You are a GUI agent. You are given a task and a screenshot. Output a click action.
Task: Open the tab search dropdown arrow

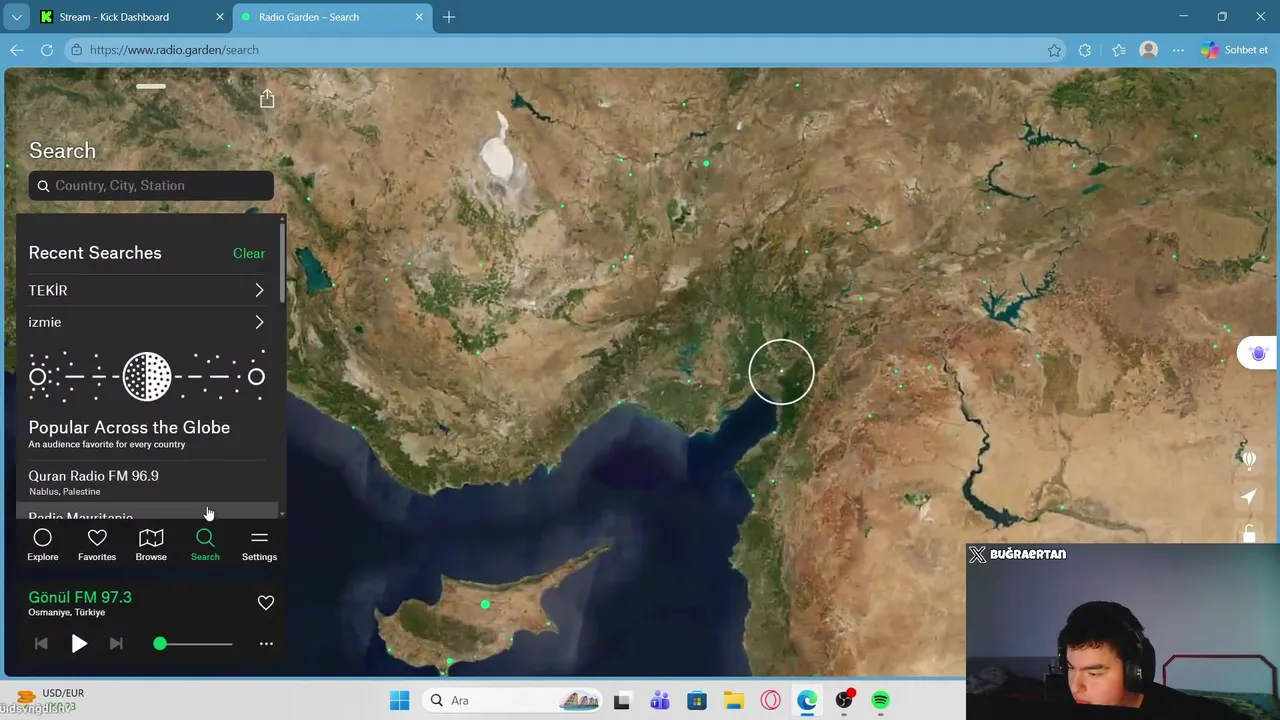[x=16, y=17]
